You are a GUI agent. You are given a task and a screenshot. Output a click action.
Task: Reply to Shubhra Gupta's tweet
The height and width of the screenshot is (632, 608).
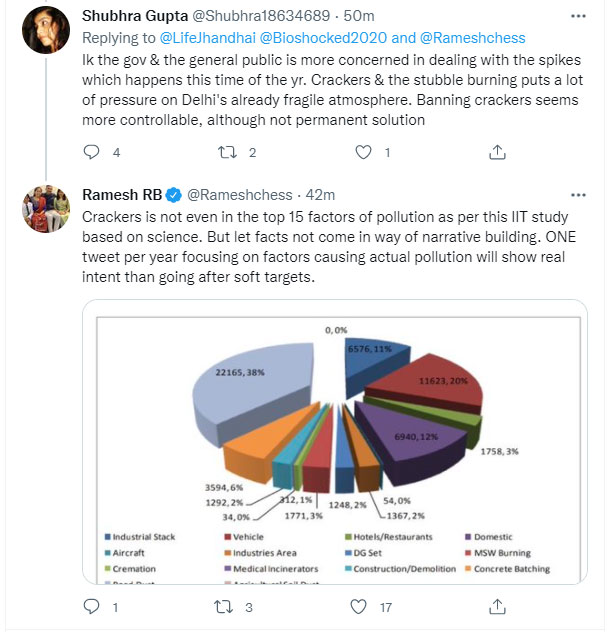pyautogui.click(x=92, y=153)
